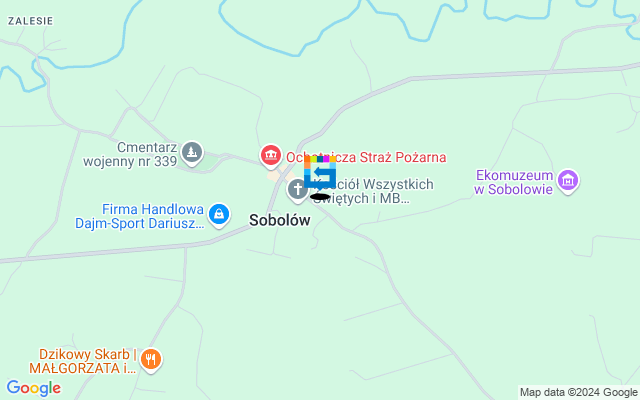
Task: Click the colorful blue arrow marker icon
Action: point(320,172)
